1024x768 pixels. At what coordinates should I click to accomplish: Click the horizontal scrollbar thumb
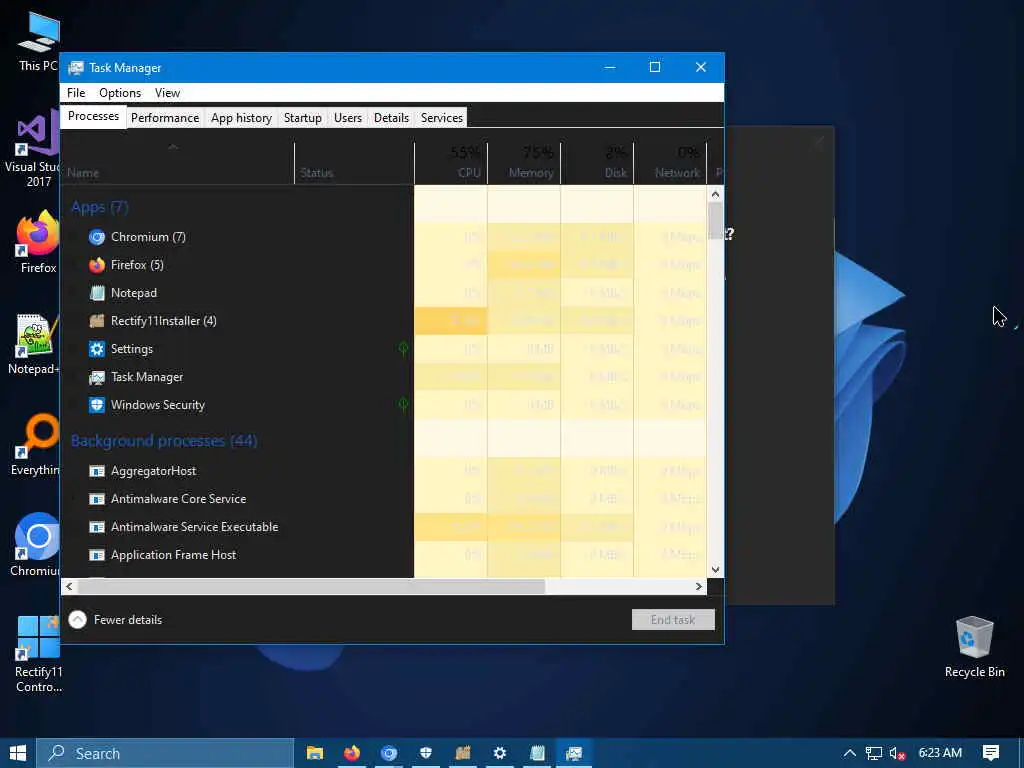tap(311, 586)
